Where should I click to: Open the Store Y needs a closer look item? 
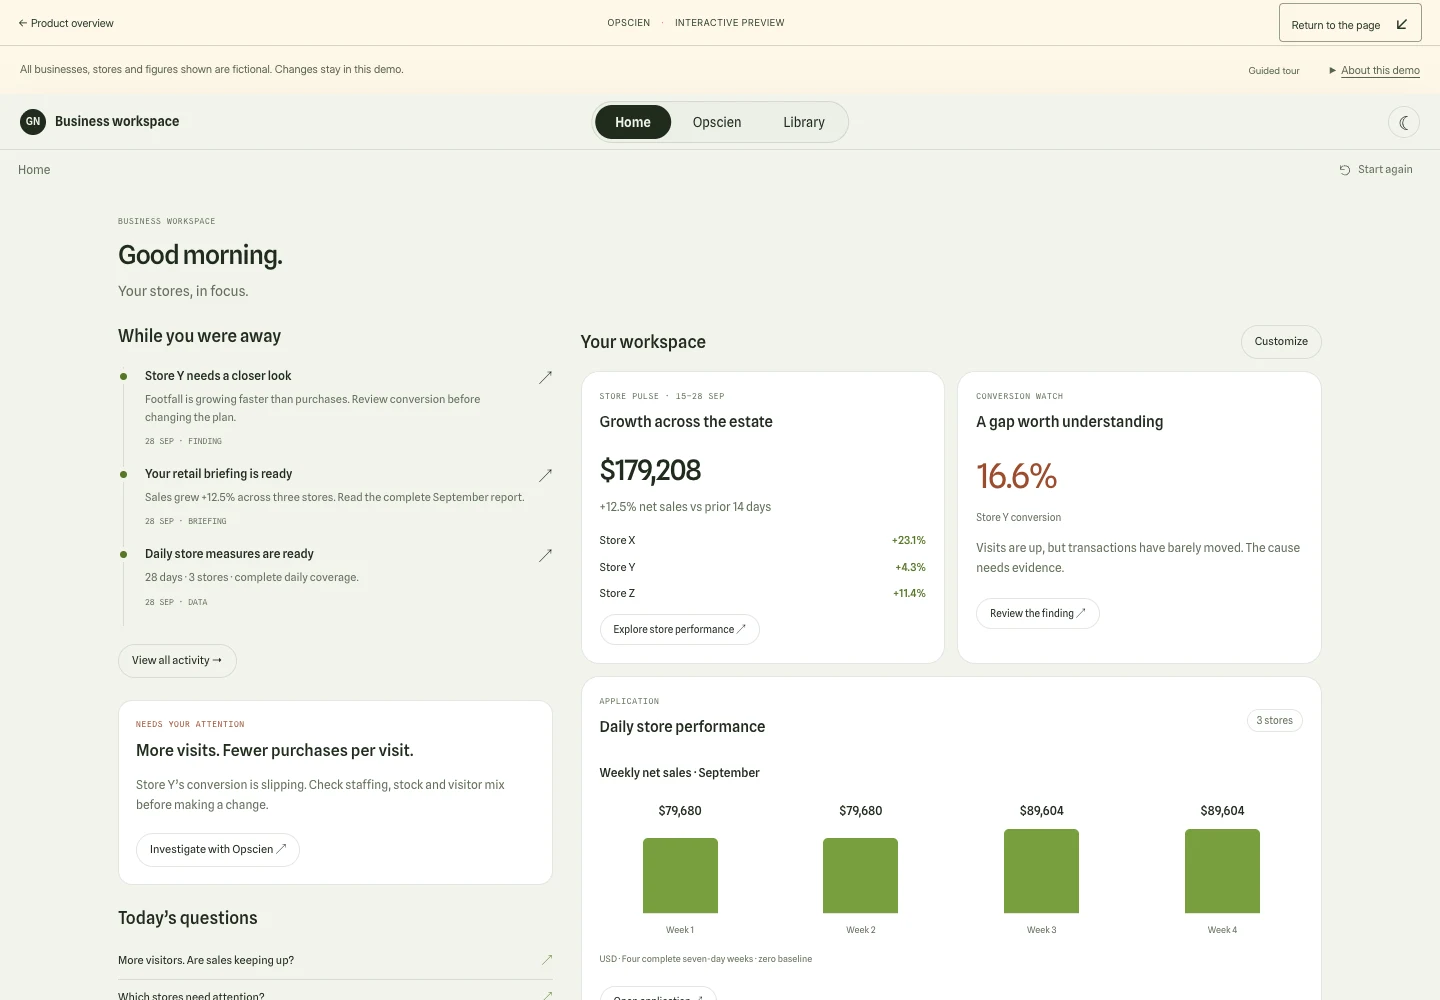(x=336, y=408)
